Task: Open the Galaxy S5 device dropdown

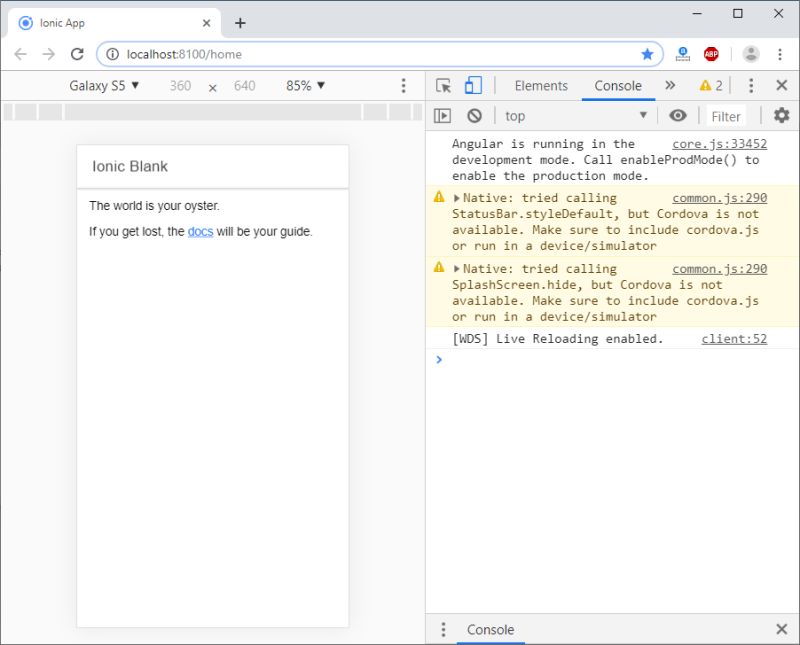Action: tap(104, 85)
